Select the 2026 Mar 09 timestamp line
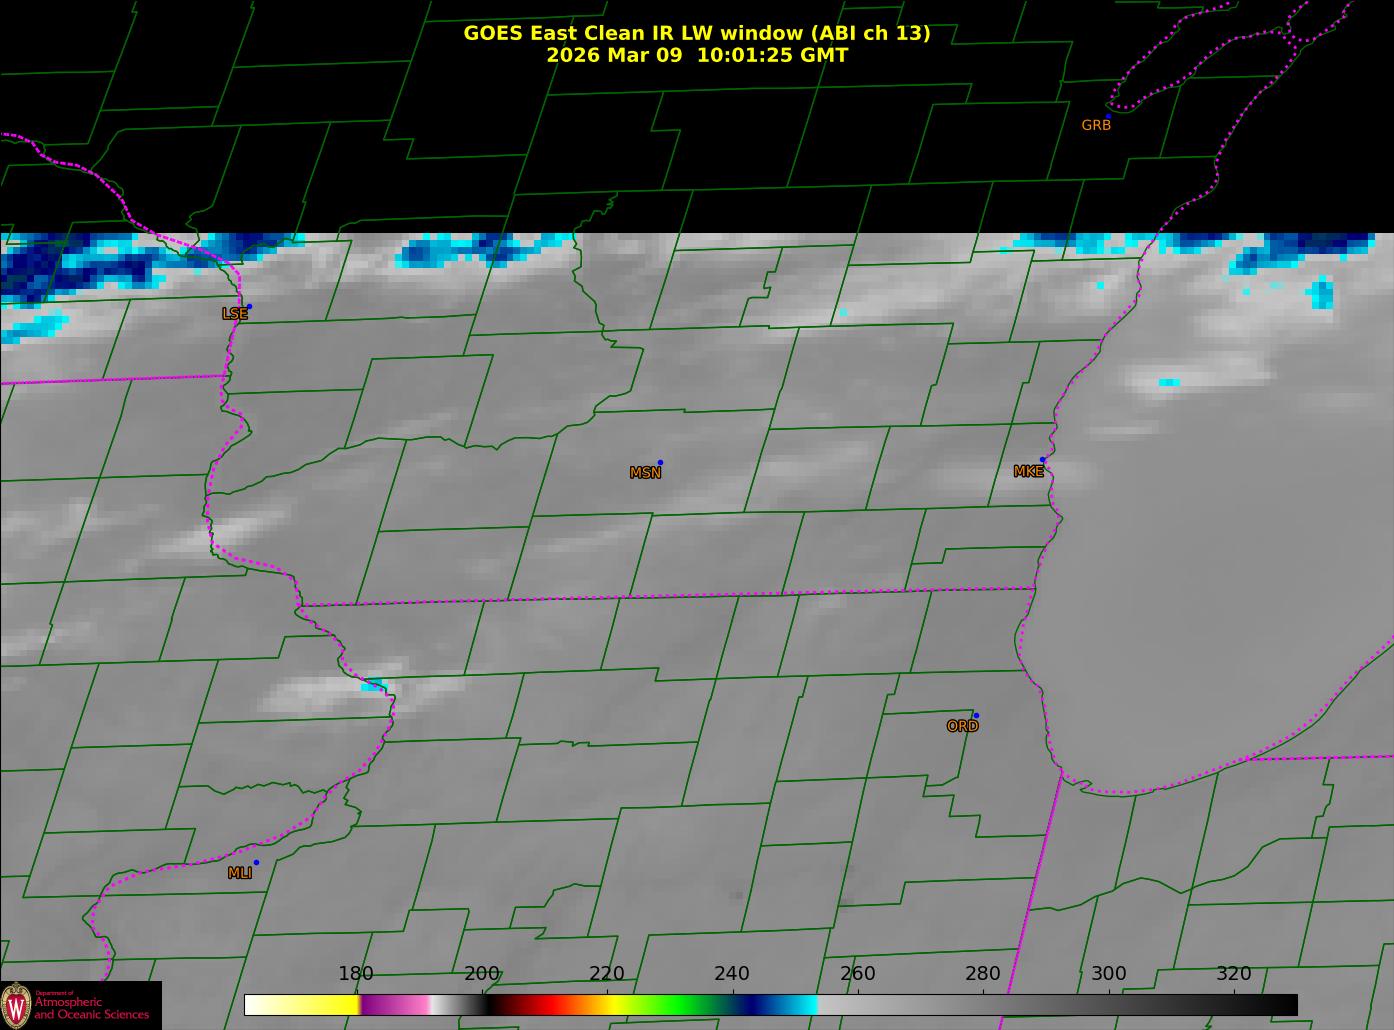1394x1030 pixels. 696,55
